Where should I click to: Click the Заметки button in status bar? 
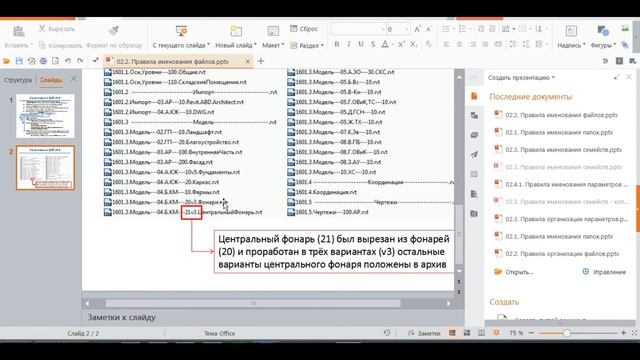(424, 333)
